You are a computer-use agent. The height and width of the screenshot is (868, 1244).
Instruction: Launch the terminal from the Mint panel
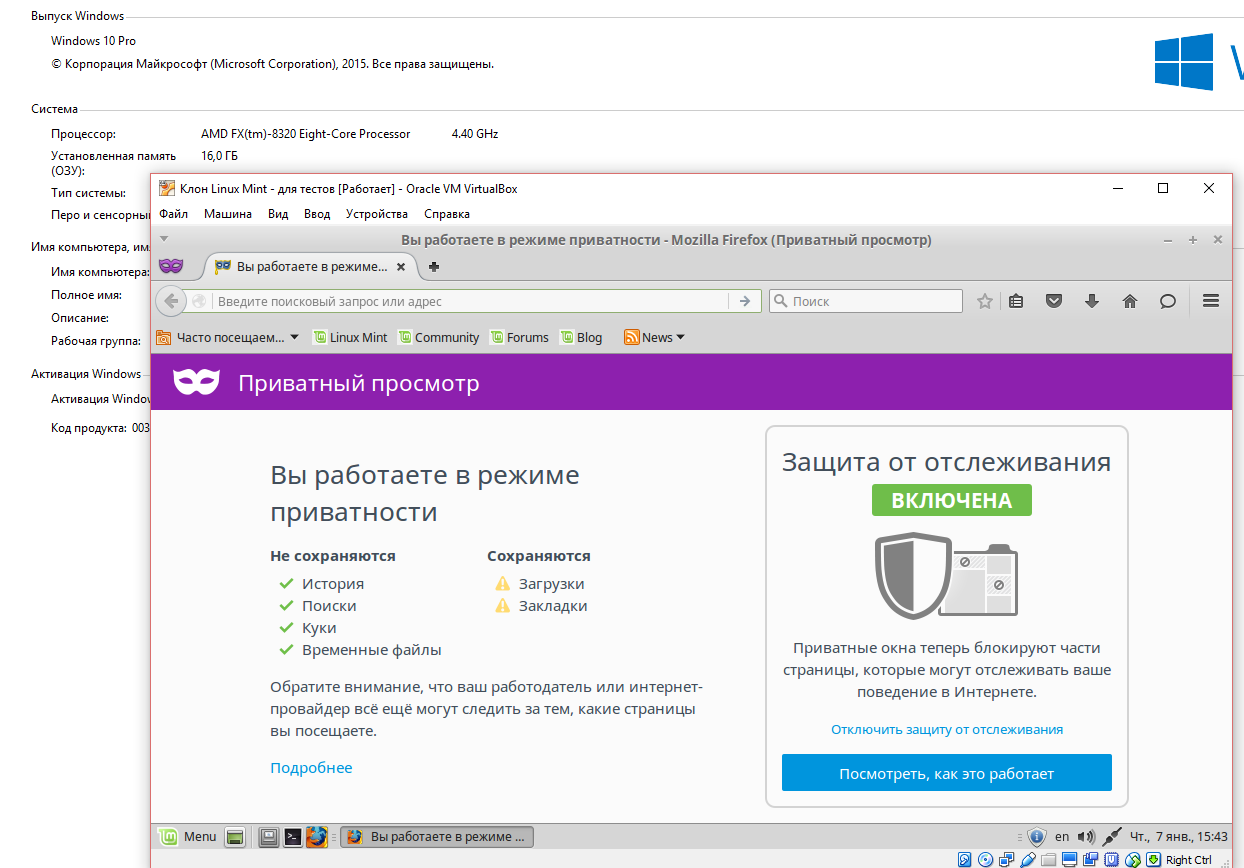coord(293,836)
